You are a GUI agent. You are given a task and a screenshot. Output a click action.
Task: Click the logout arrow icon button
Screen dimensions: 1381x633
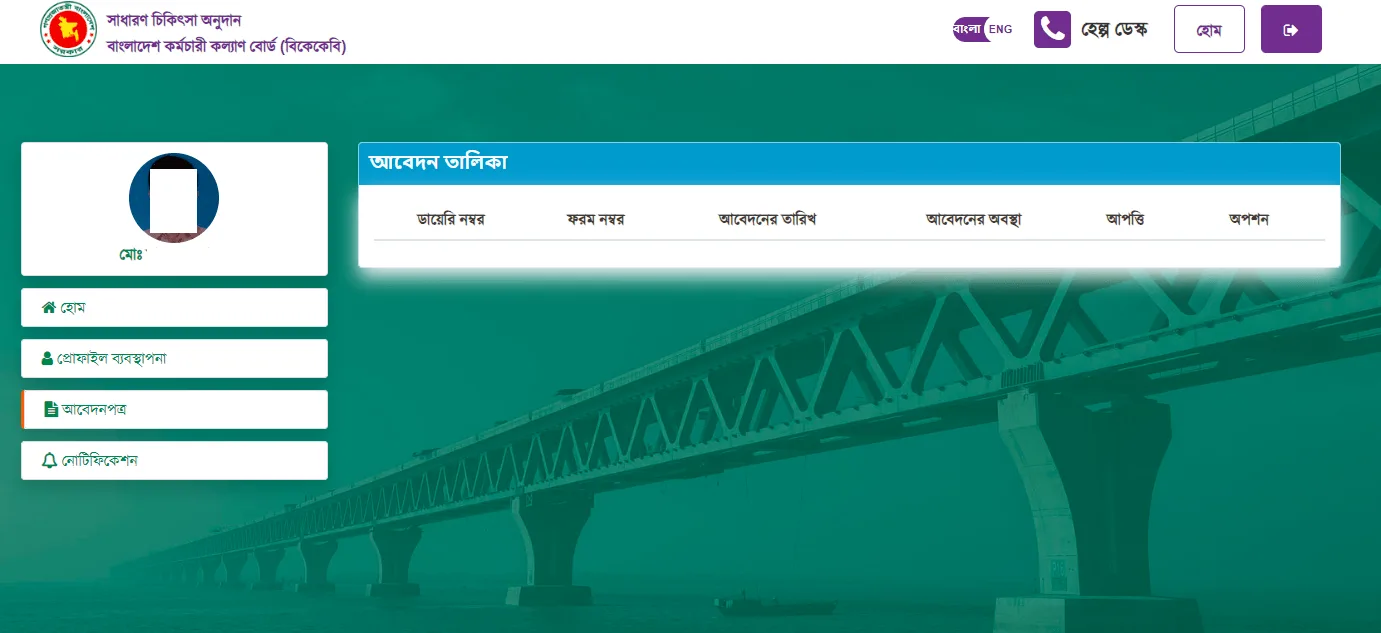[1291, 29]
